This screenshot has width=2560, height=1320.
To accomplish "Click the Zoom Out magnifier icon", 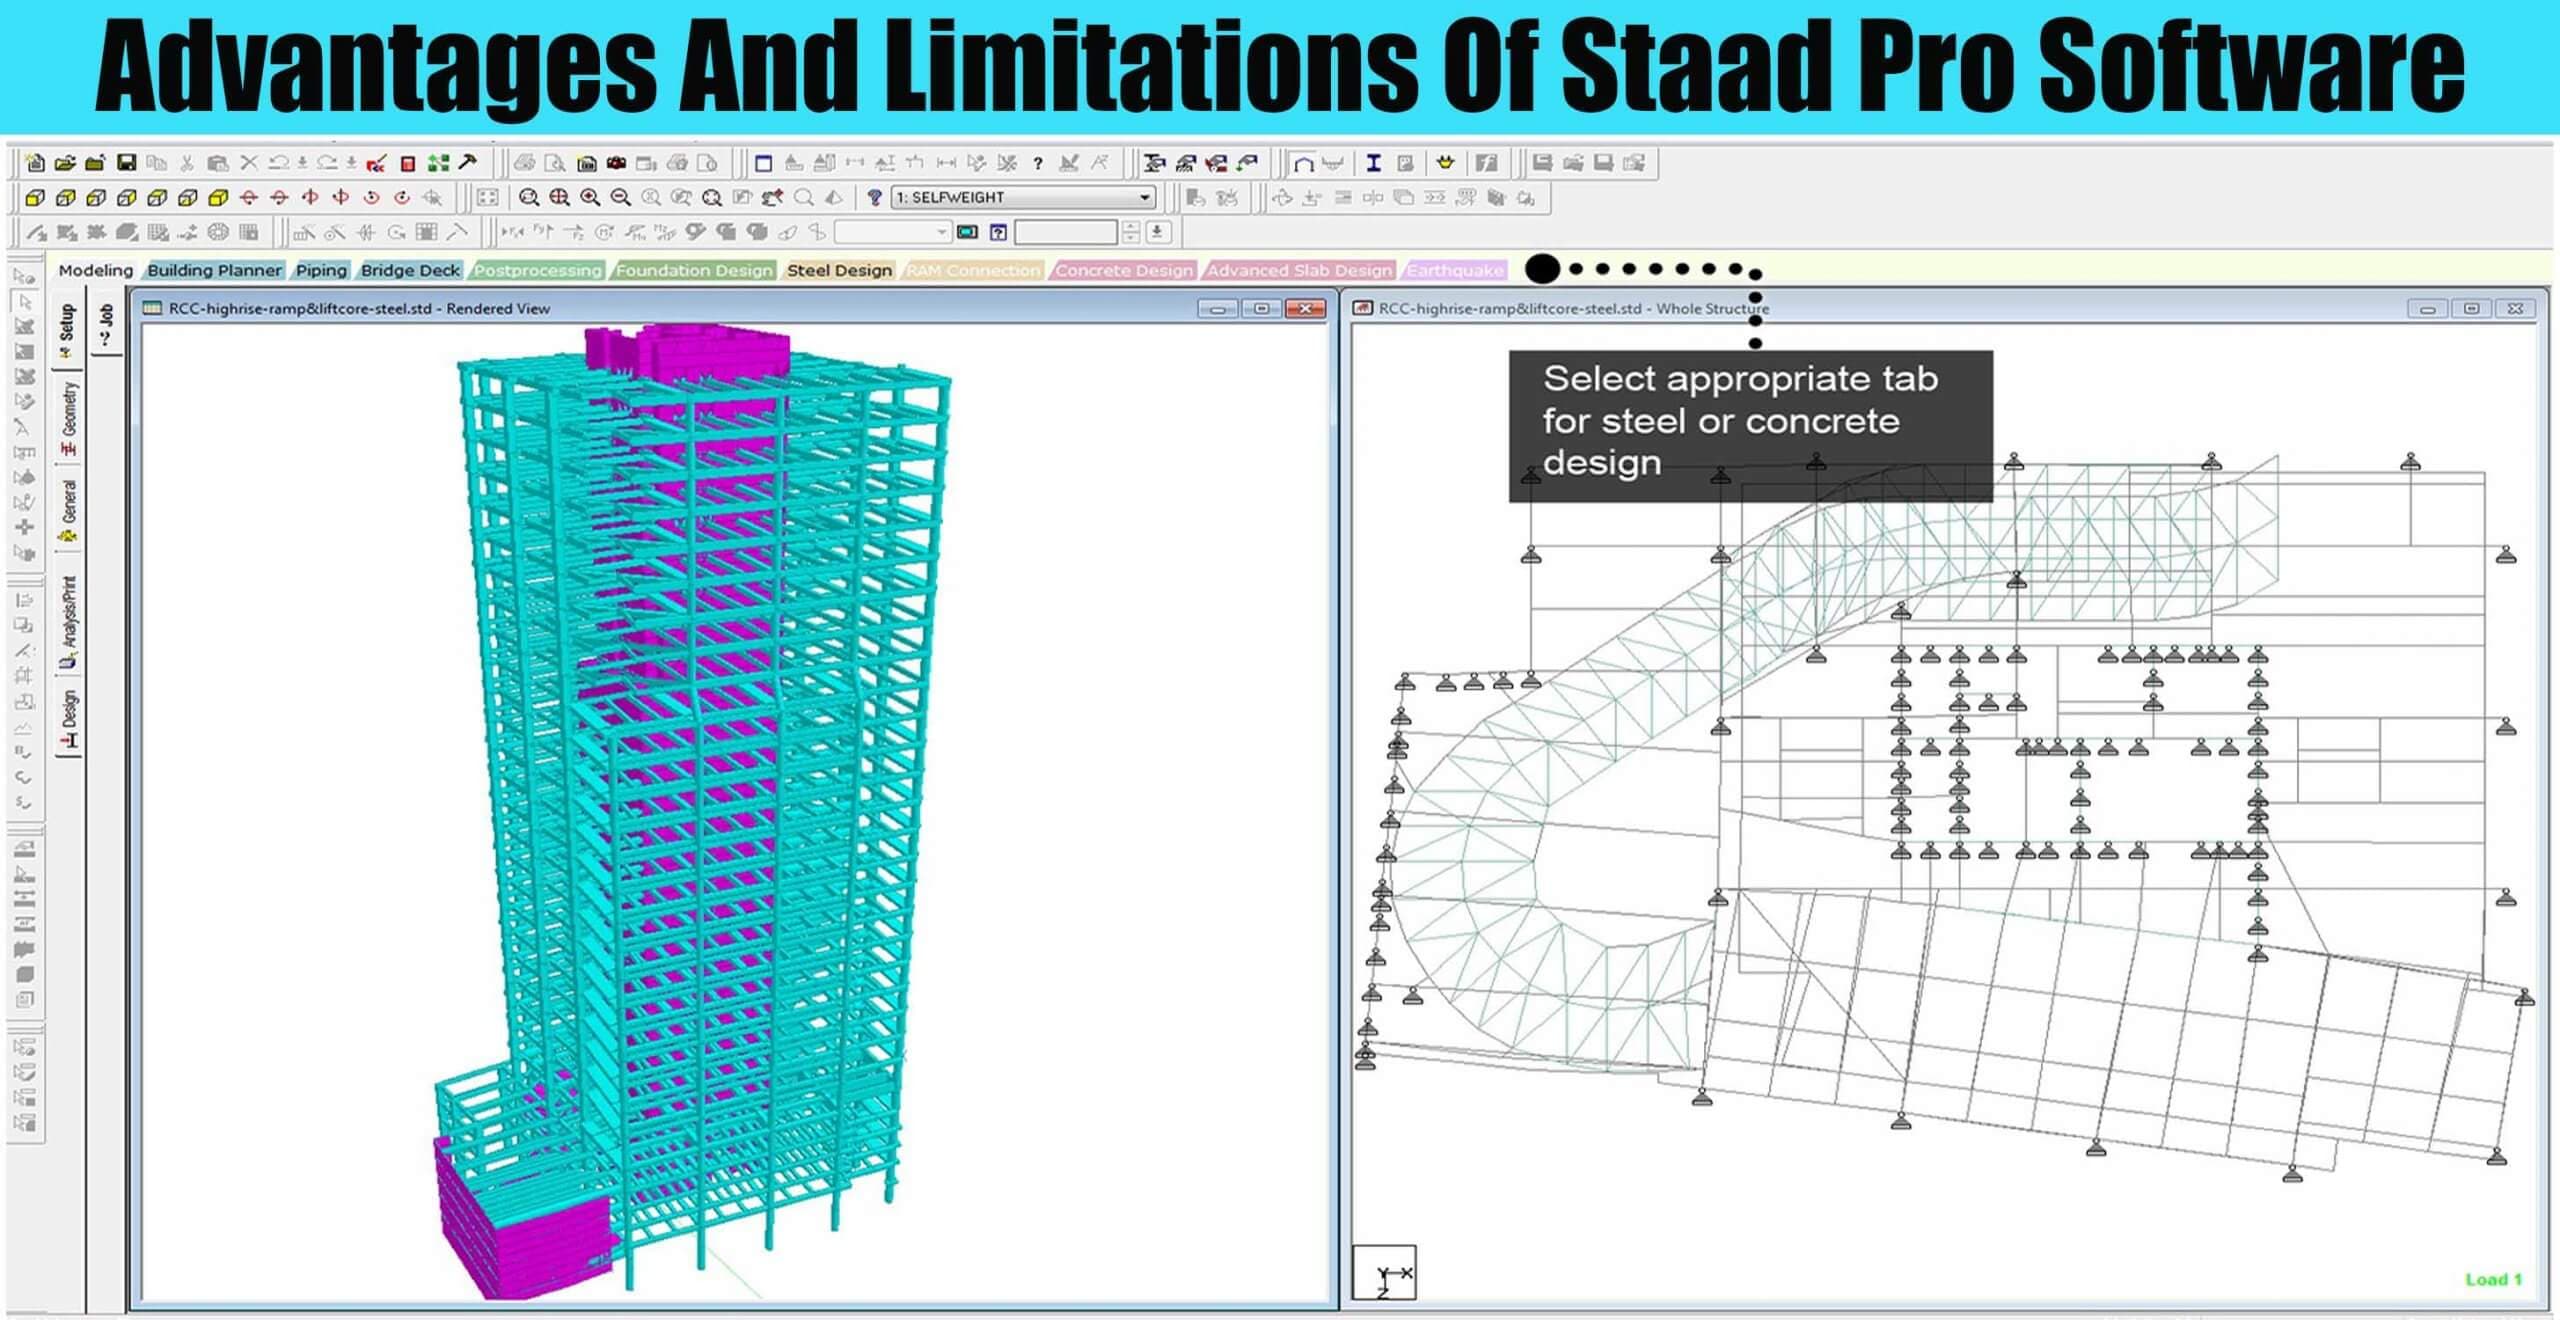I will (621, 197).
